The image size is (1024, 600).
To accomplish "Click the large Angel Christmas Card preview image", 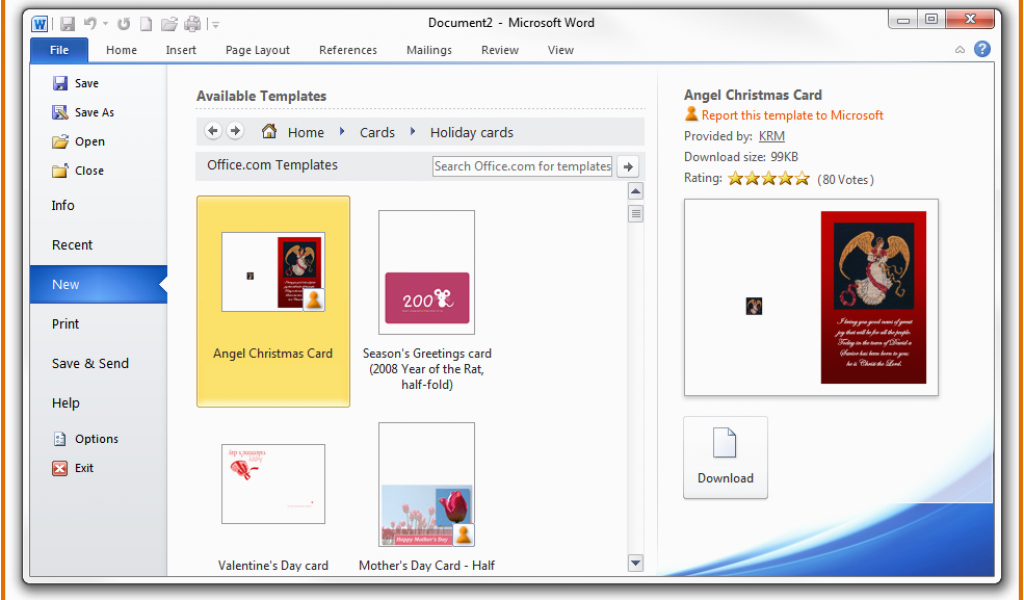I will 811,297.
